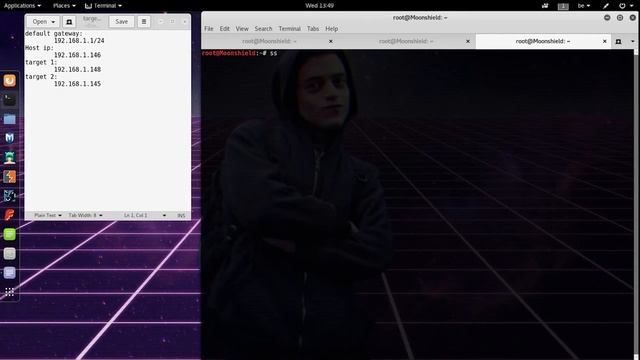Open terminal tab list dropdown arrow
640x360 pixels.
coord(632,41)
